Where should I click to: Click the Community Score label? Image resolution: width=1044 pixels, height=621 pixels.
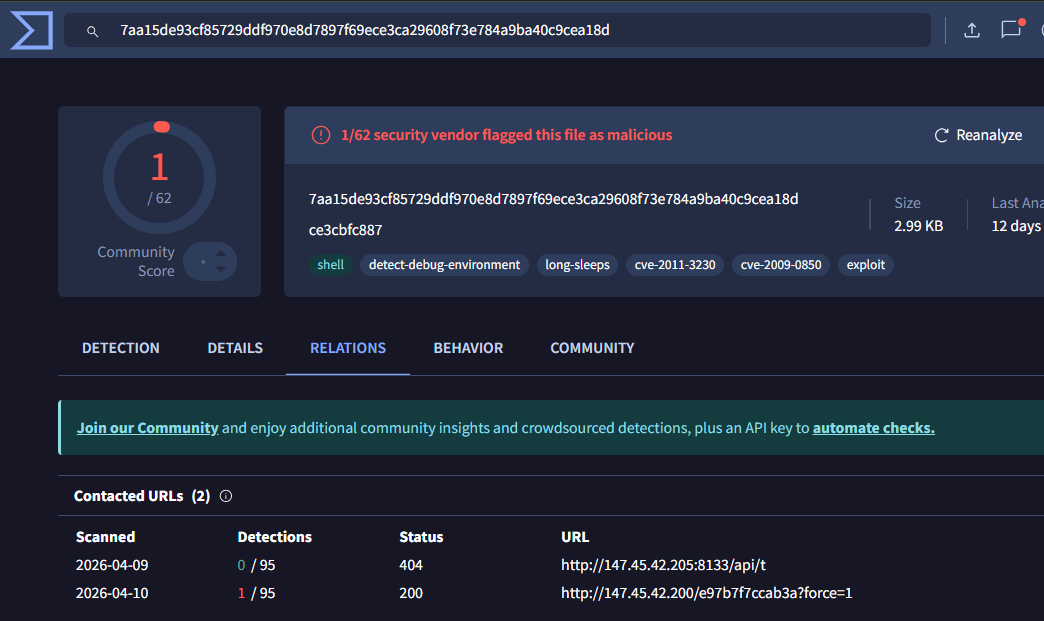(136, 262)
